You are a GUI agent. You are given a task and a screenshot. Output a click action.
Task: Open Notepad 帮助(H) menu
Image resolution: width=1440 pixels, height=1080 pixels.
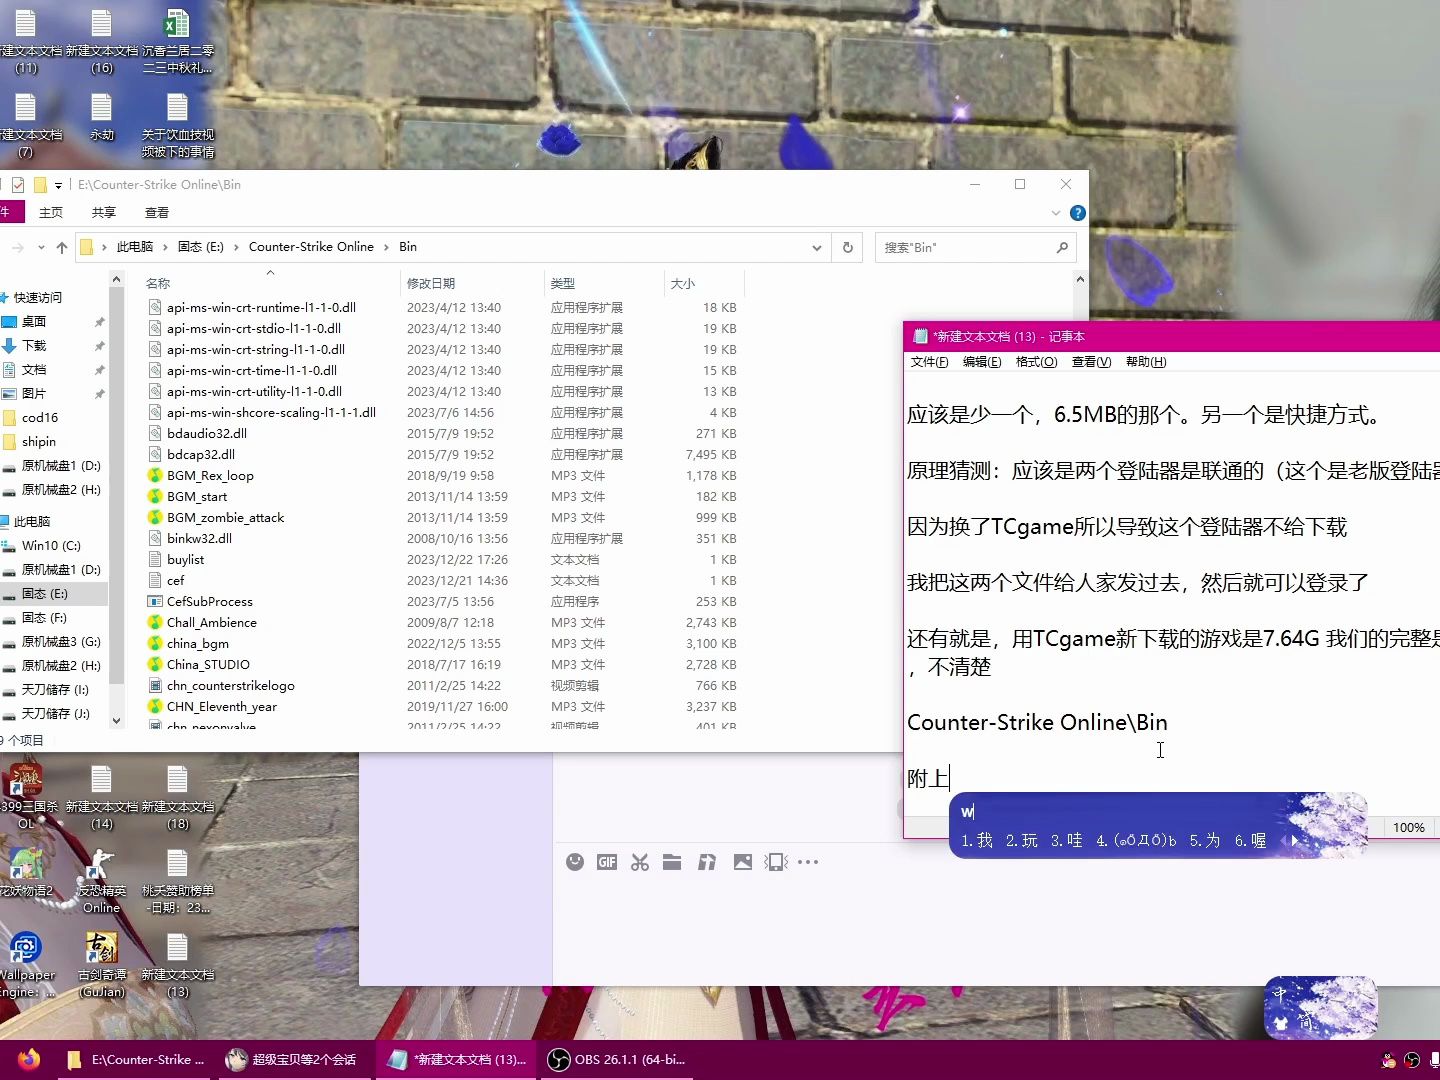click(x=1146, y=362)
